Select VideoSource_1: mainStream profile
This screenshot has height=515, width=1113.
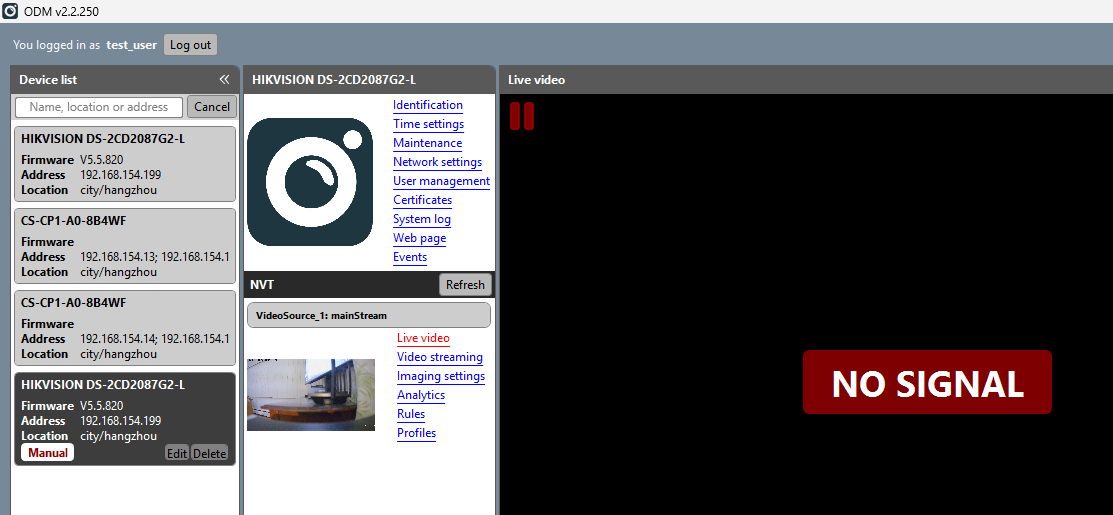pyautogui.click(x=368, y=315)
